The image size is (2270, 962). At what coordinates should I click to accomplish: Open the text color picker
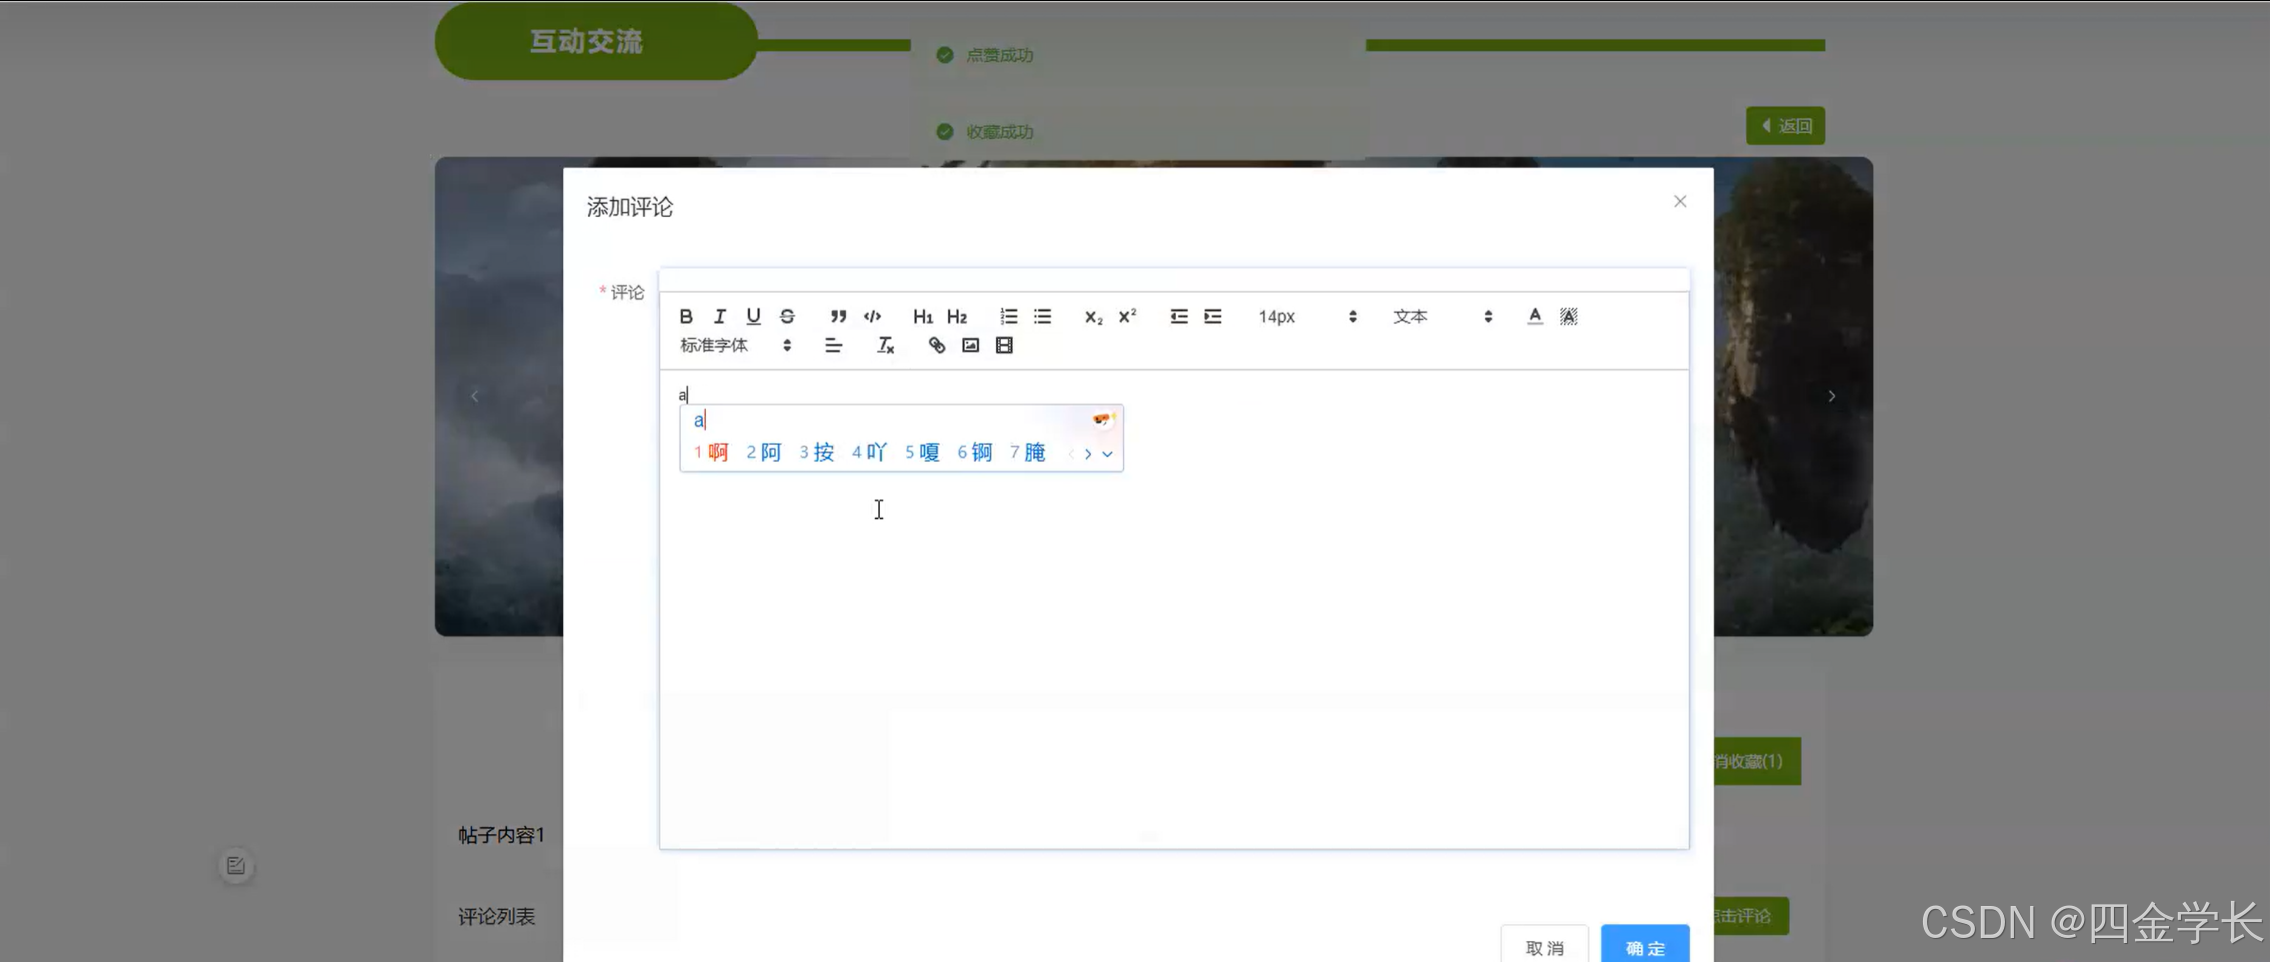tap(1535, 316)
